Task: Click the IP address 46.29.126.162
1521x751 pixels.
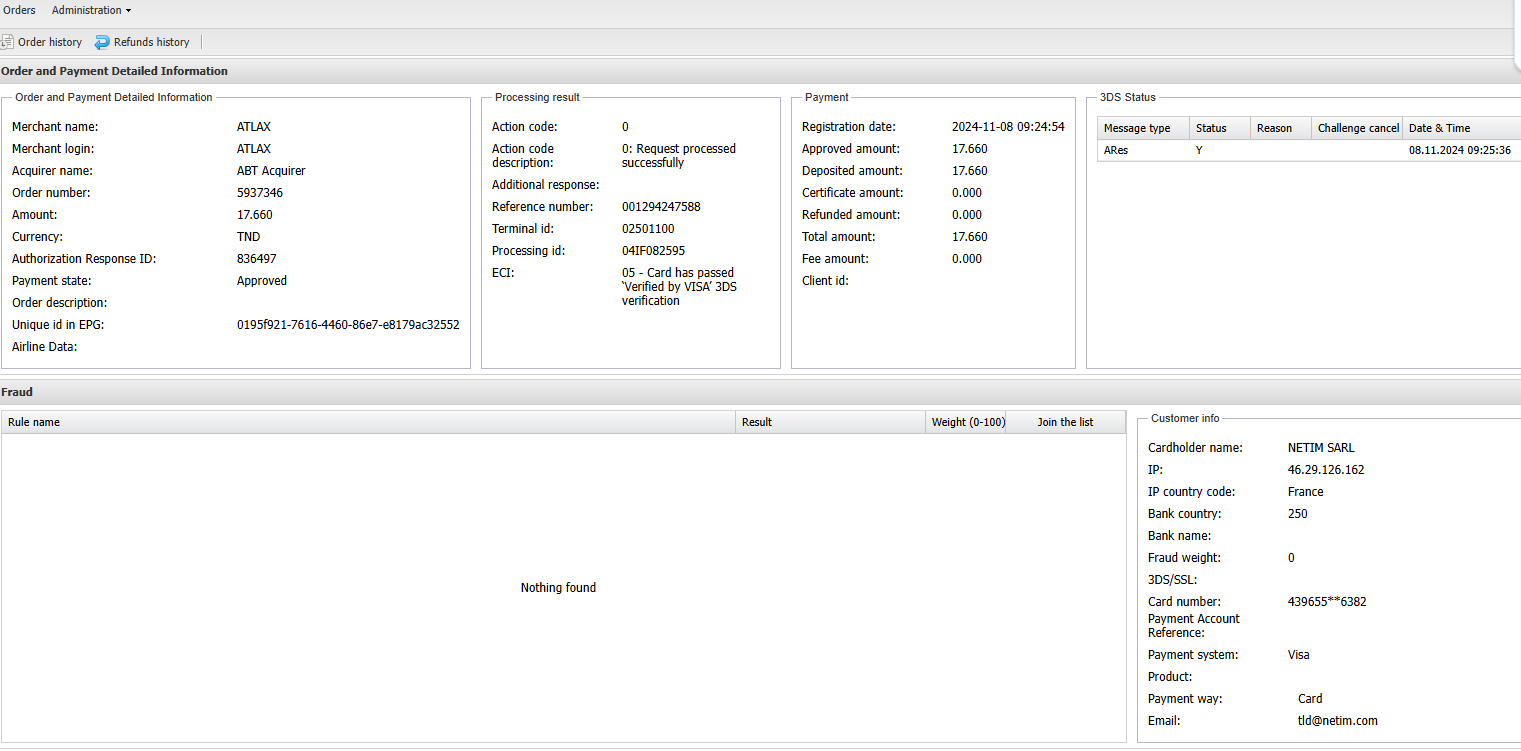Action: [x=1326, y=470]
